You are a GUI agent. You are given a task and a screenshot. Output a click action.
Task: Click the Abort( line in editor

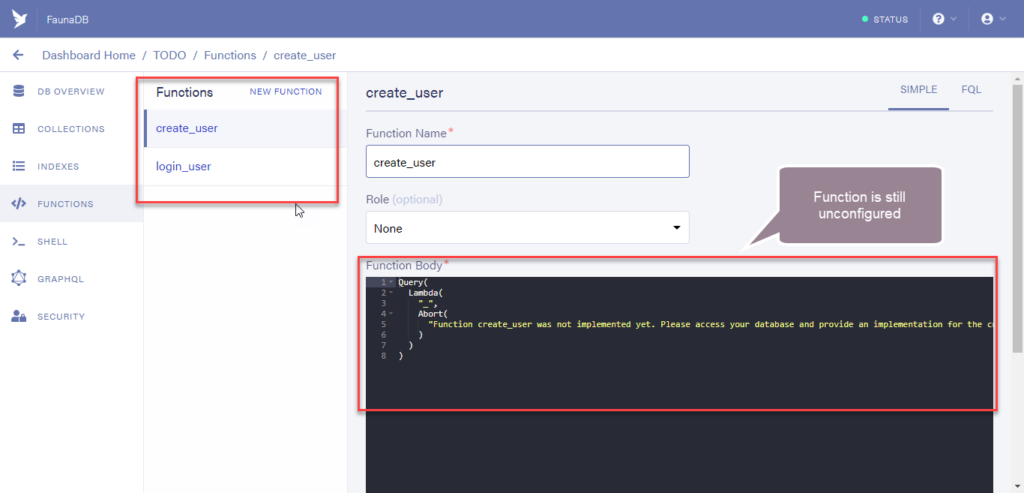(434, 314)
